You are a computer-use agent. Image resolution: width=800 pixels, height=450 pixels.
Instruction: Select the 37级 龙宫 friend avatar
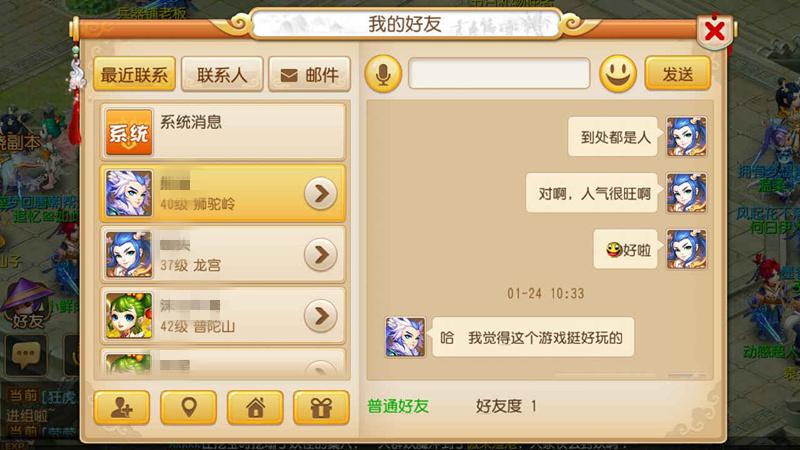point(129,255)
